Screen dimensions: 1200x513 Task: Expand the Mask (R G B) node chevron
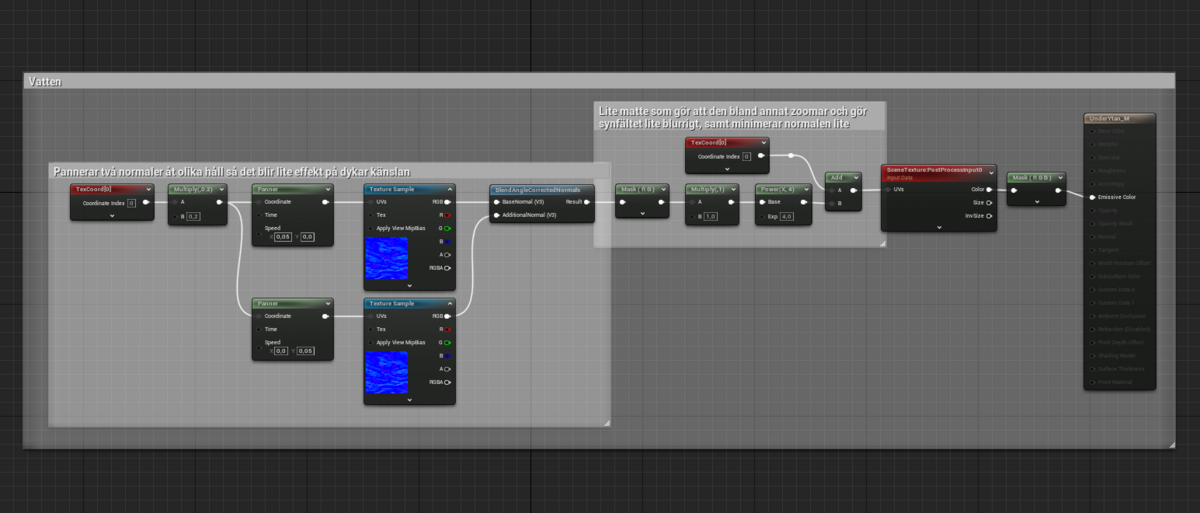click(1036, 201)
